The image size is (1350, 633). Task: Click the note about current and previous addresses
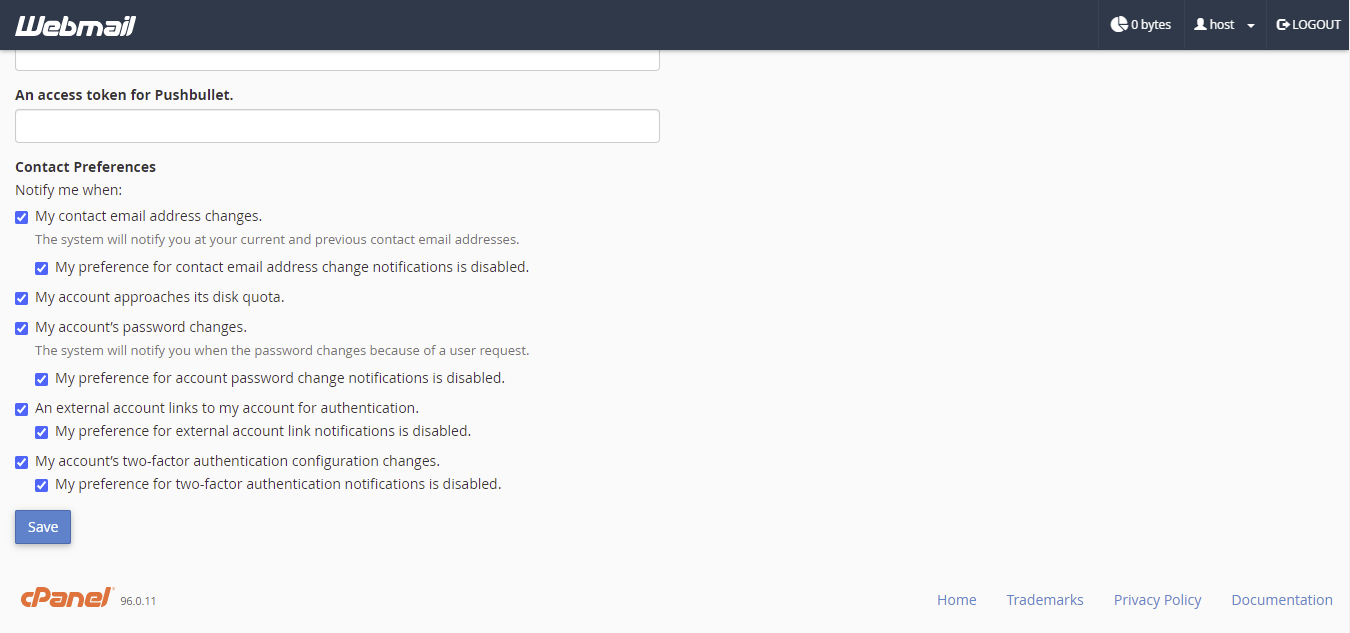coord(277,240)
